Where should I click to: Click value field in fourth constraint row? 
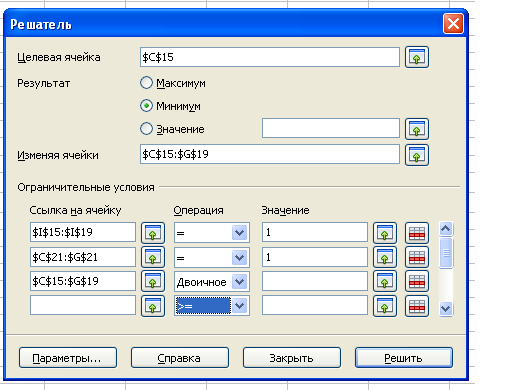315,305
